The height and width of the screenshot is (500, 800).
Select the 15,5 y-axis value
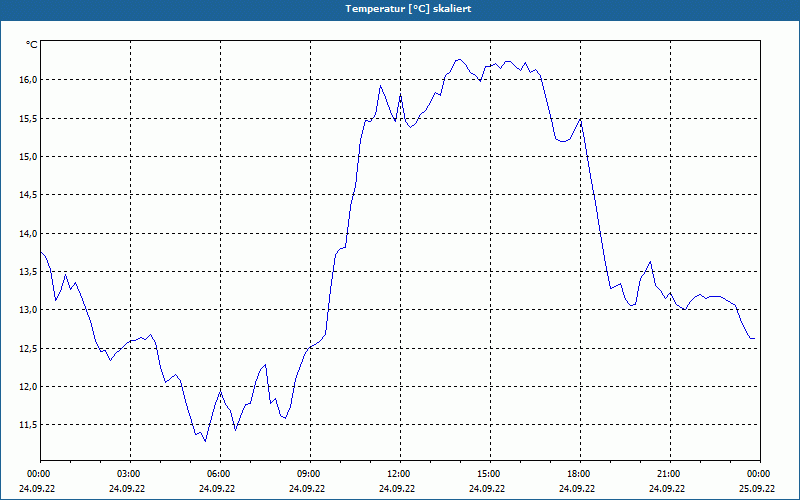[x=29, y=118]
